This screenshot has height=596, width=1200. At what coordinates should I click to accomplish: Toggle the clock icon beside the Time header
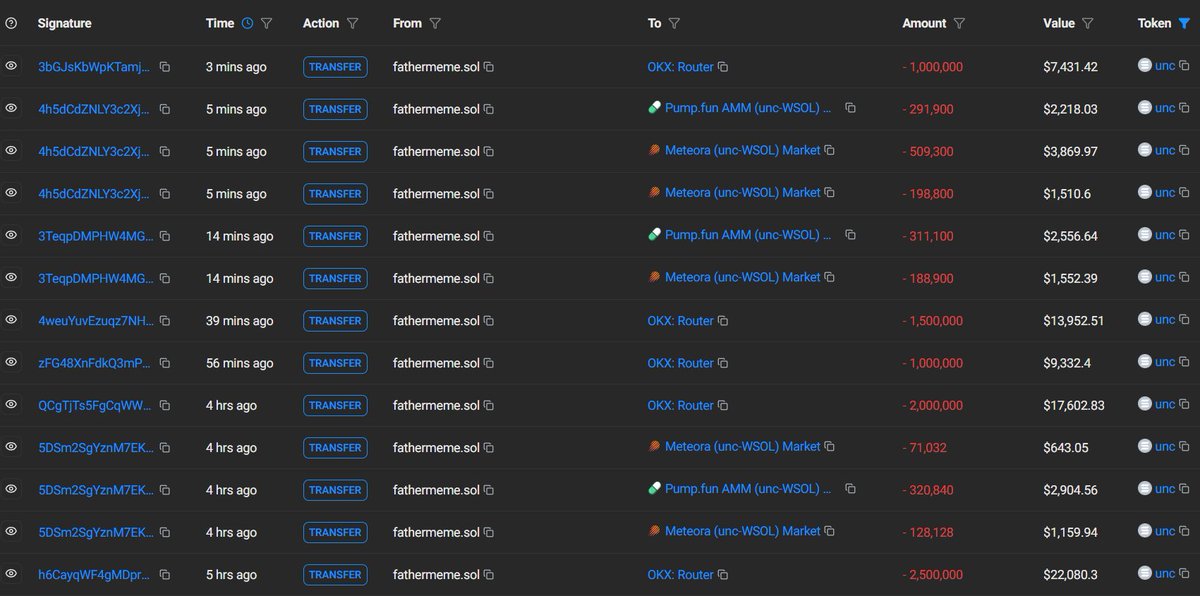(247, 23)
